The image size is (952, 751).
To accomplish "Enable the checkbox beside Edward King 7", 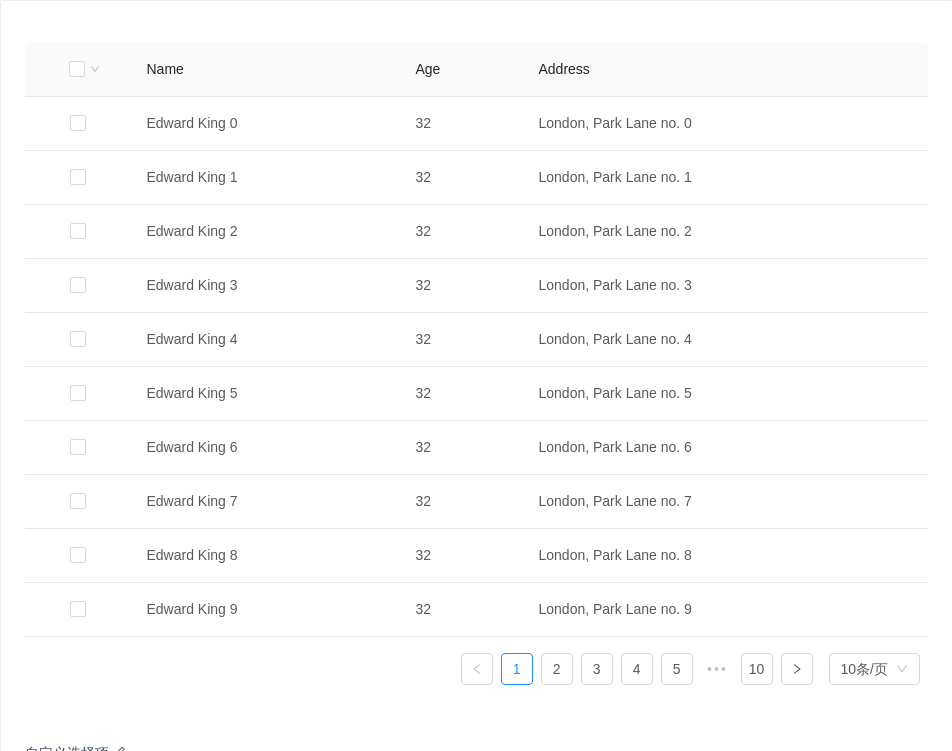I will [78, 501].
